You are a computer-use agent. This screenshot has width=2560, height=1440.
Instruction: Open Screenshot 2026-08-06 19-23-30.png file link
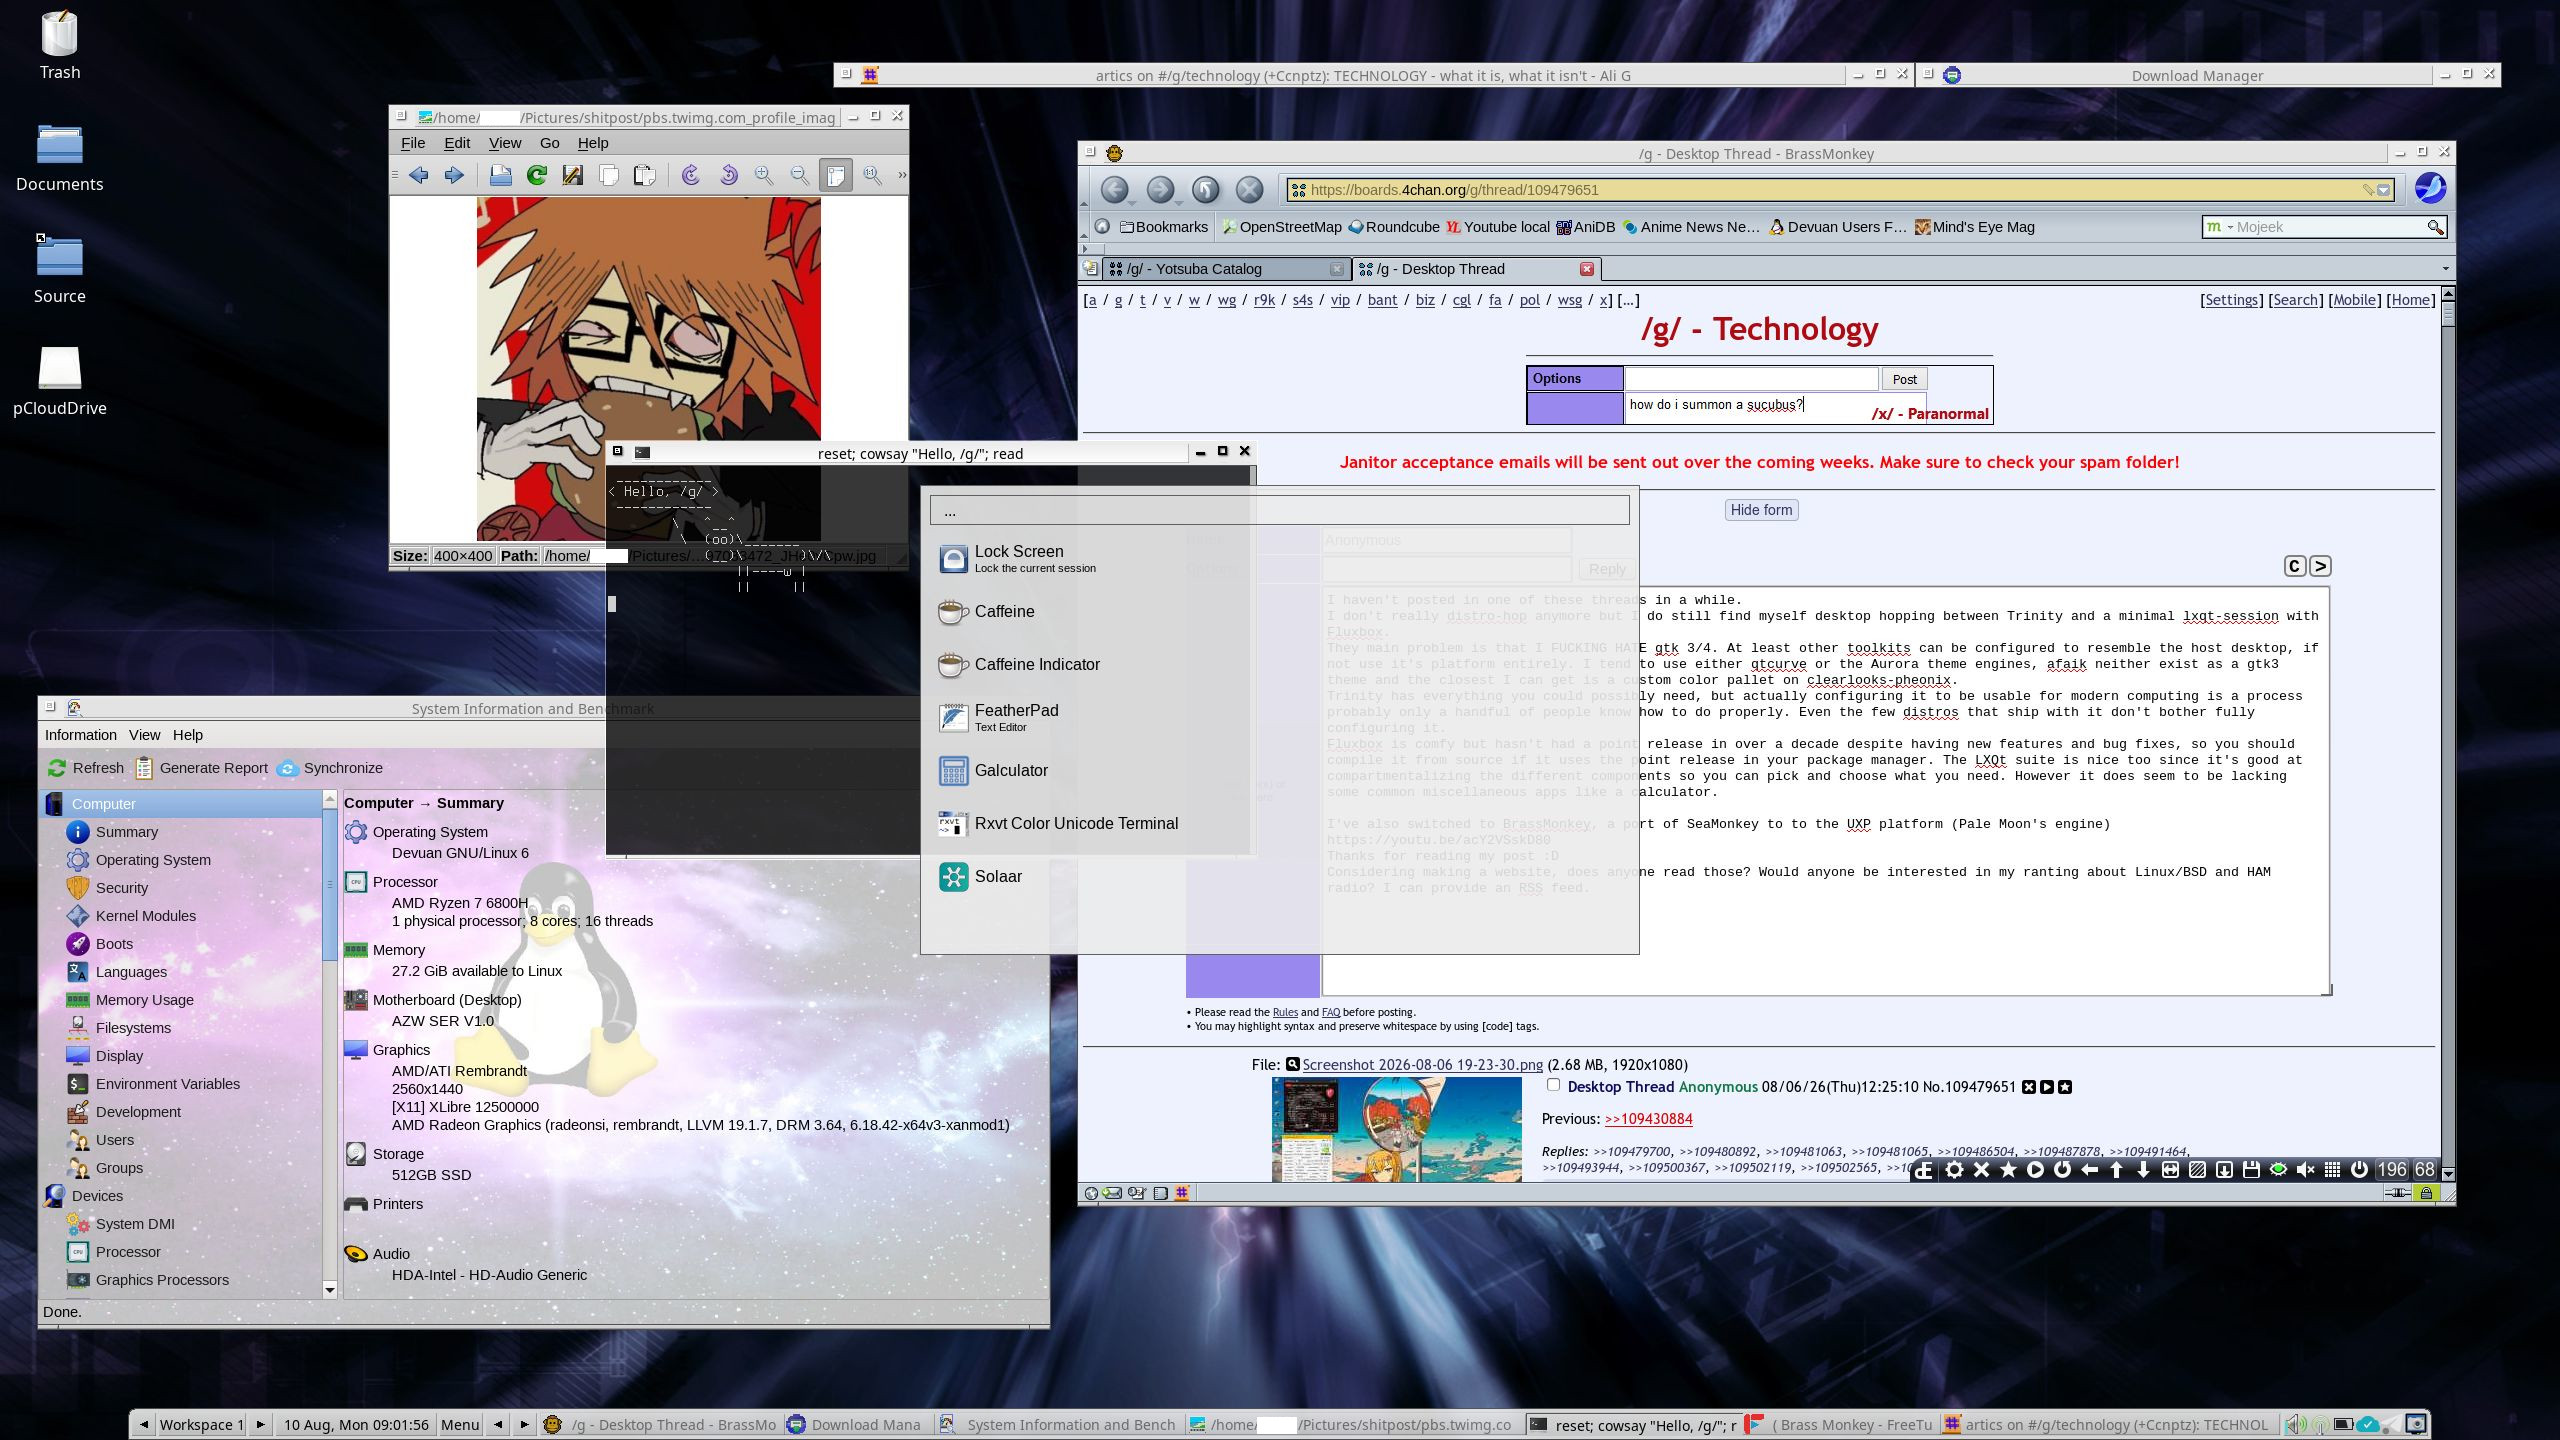(1422, 1065)
